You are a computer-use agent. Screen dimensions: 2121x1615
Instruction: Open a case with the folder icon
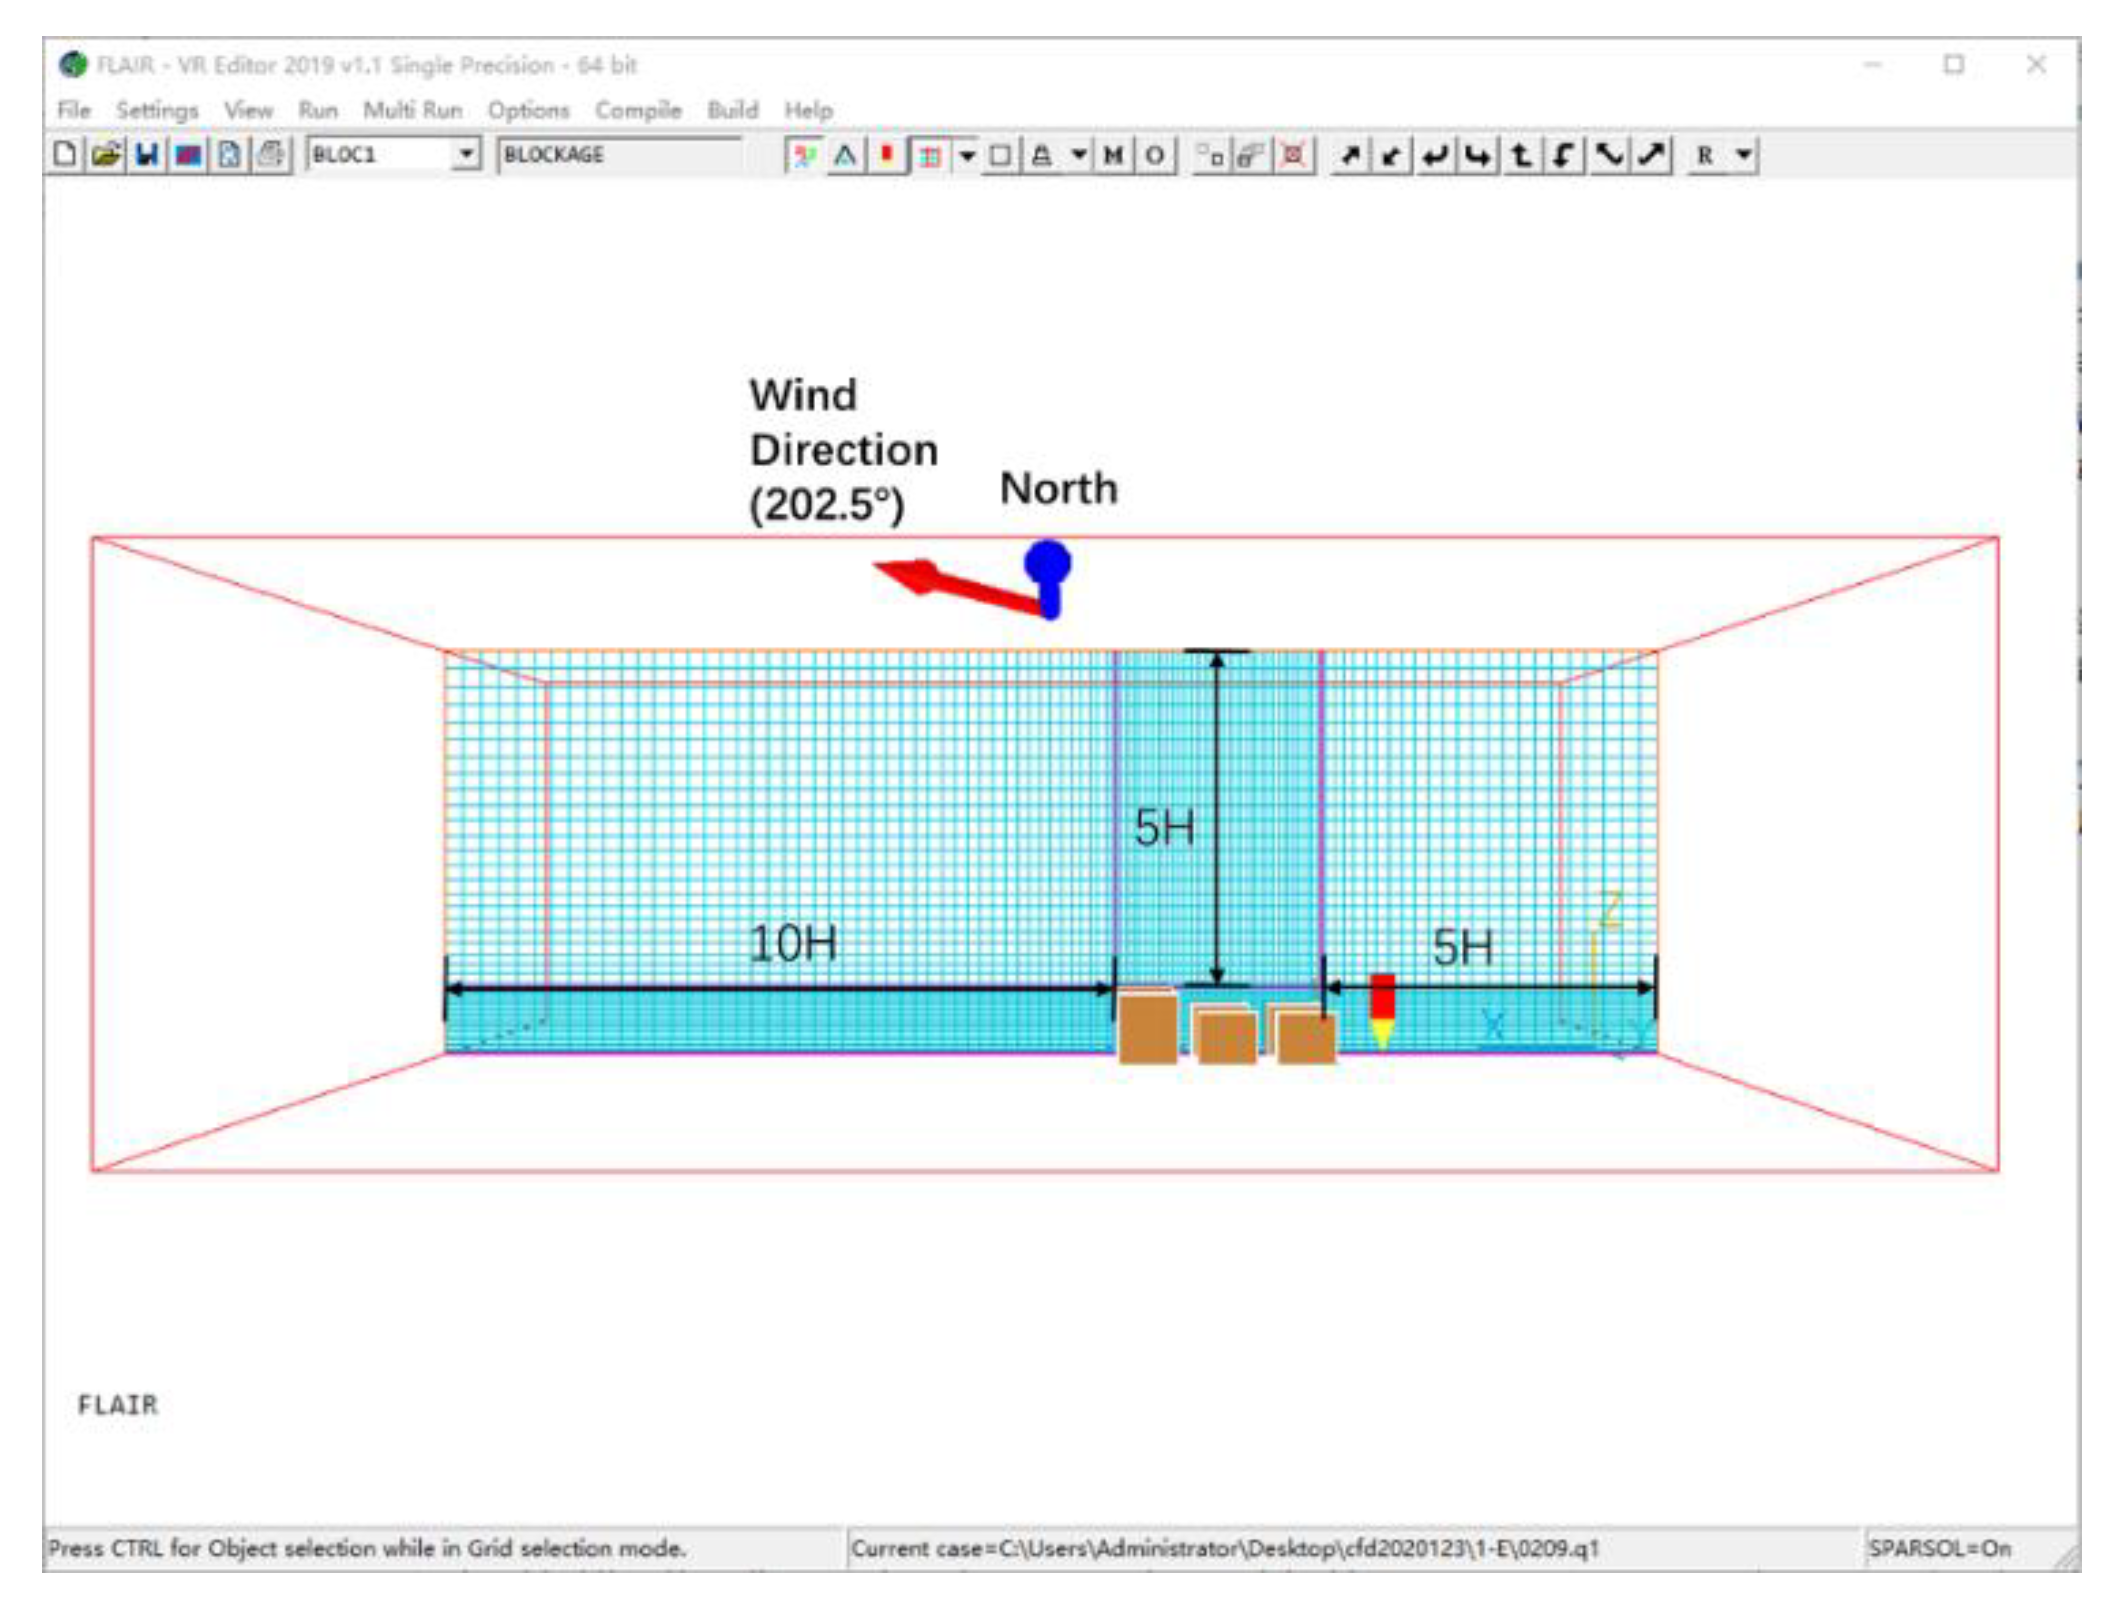105,155
